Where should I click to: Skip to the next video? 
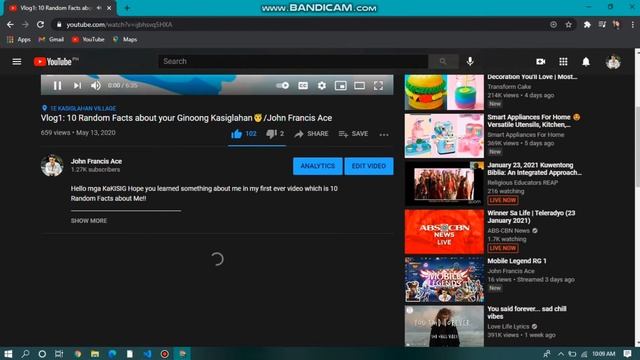point(77,85)
